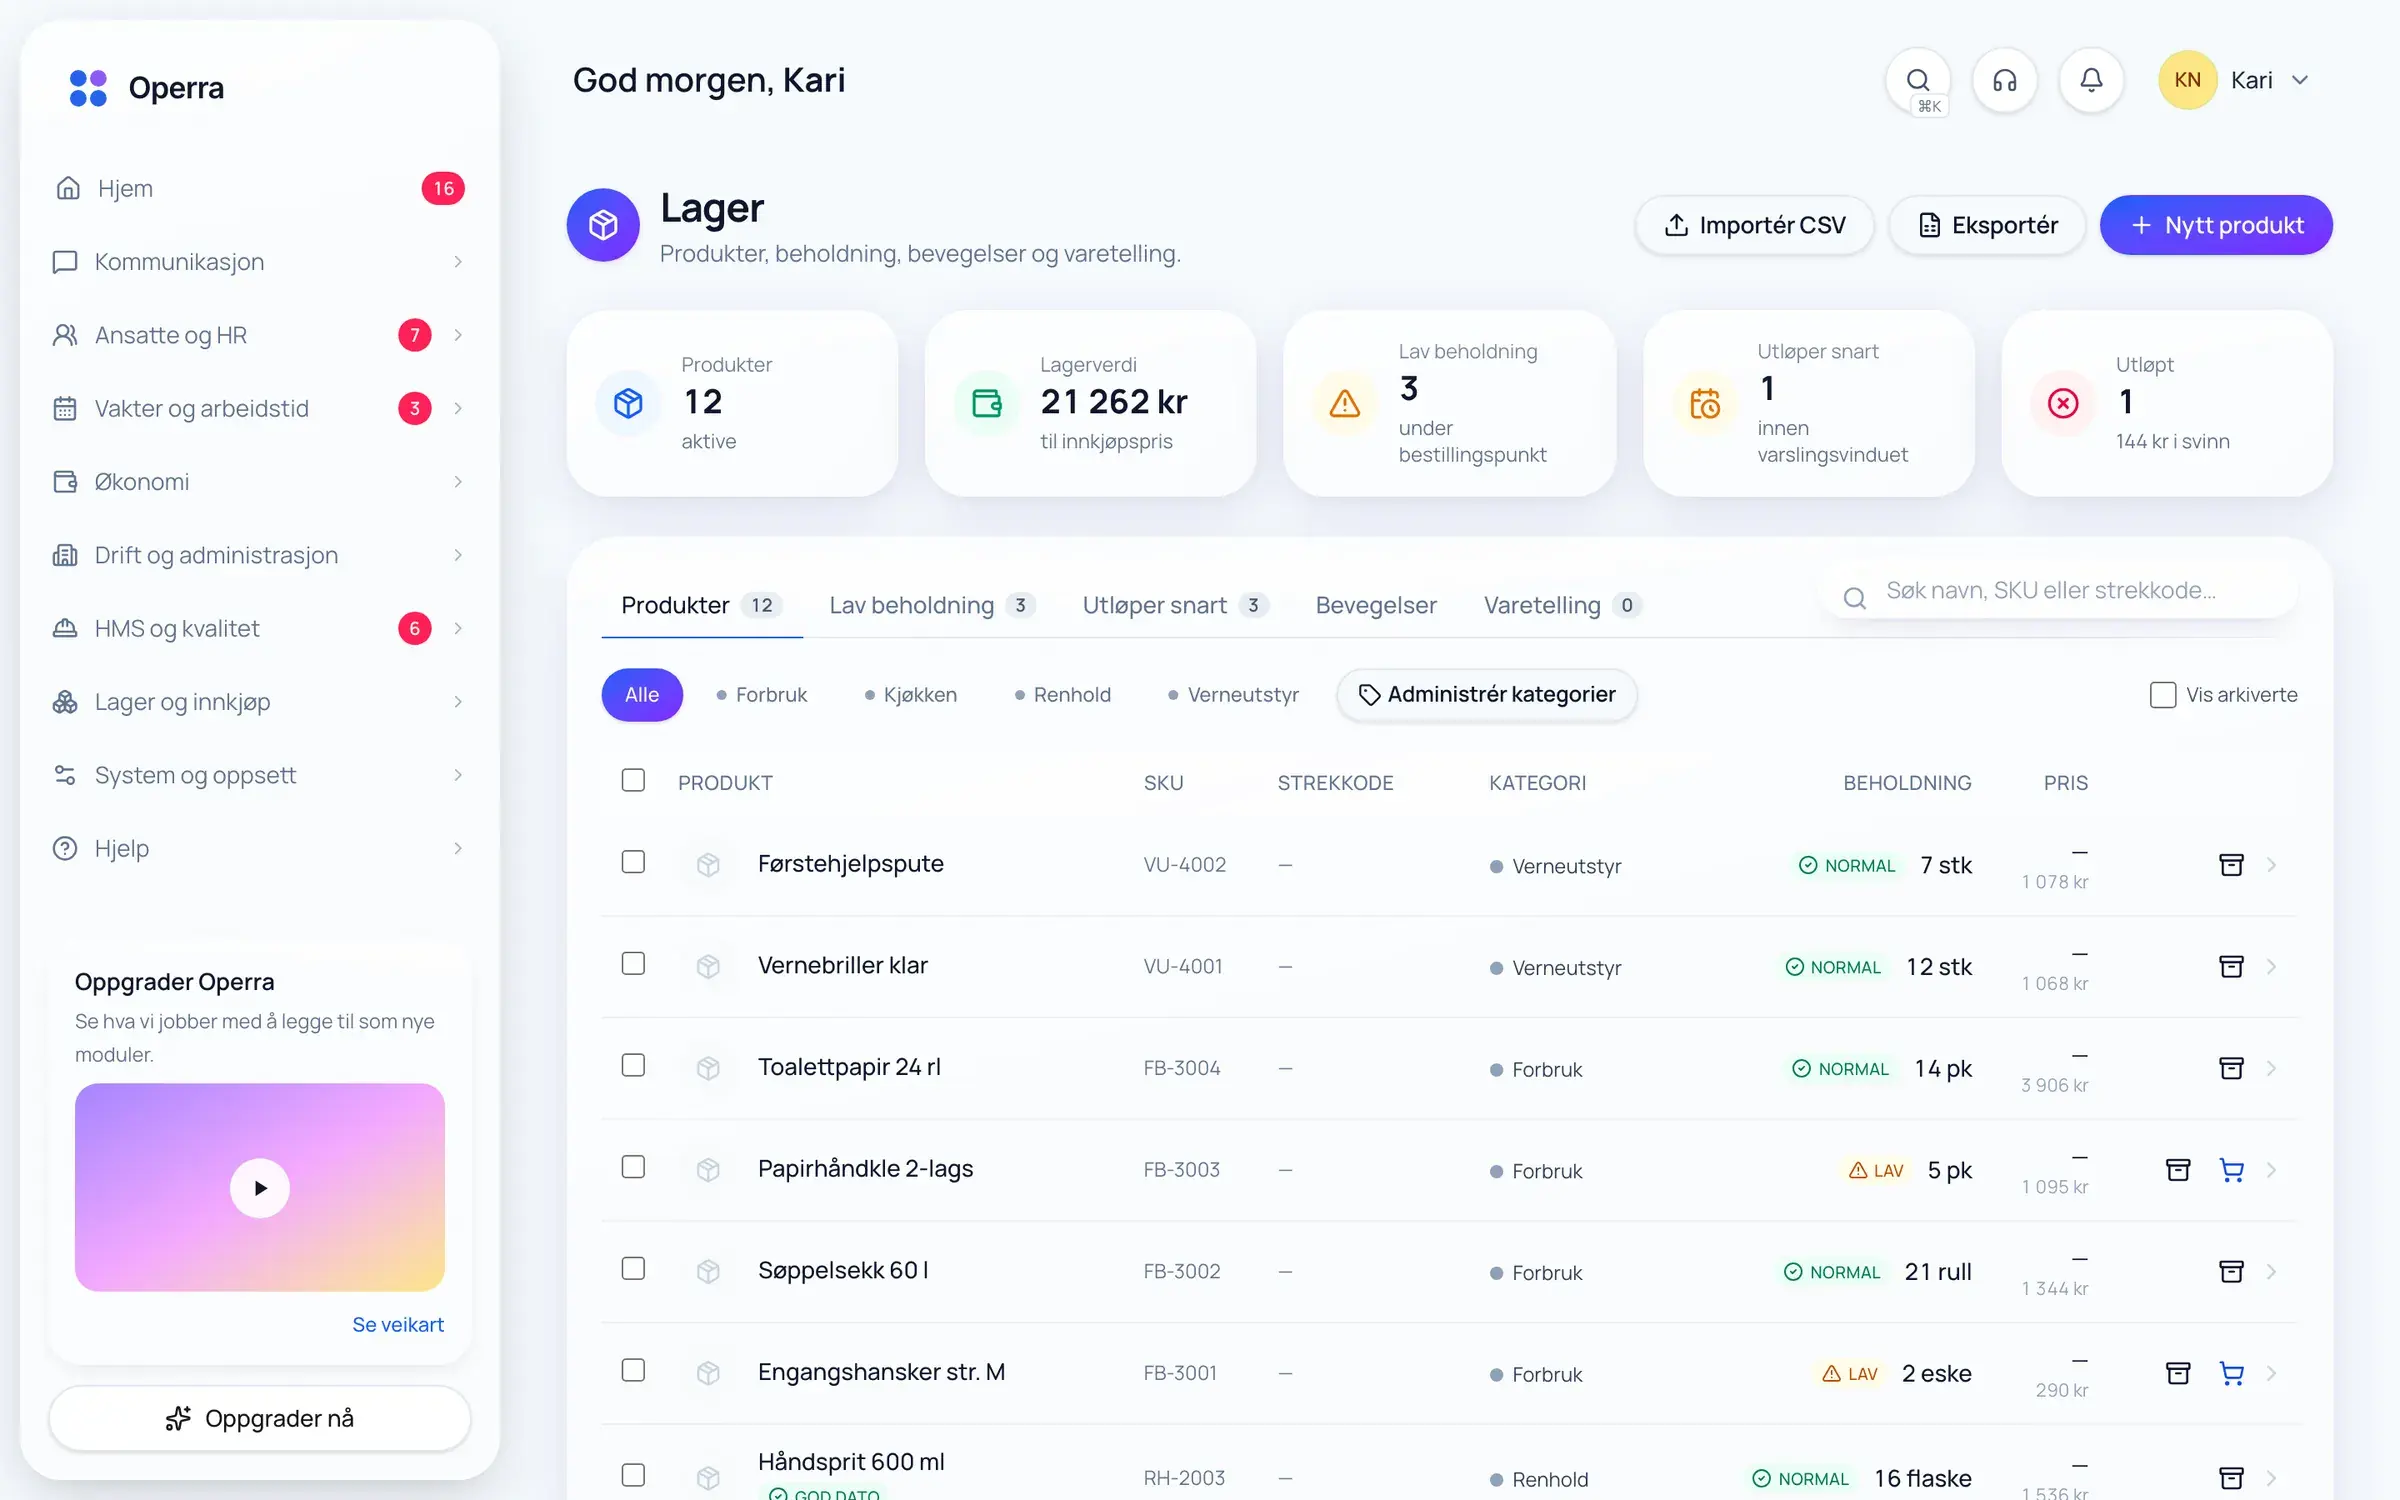The width and height of the screenshot is (2400, 1500).
Task: Expand the Ansatte og HR chevron
Action: 458,335
